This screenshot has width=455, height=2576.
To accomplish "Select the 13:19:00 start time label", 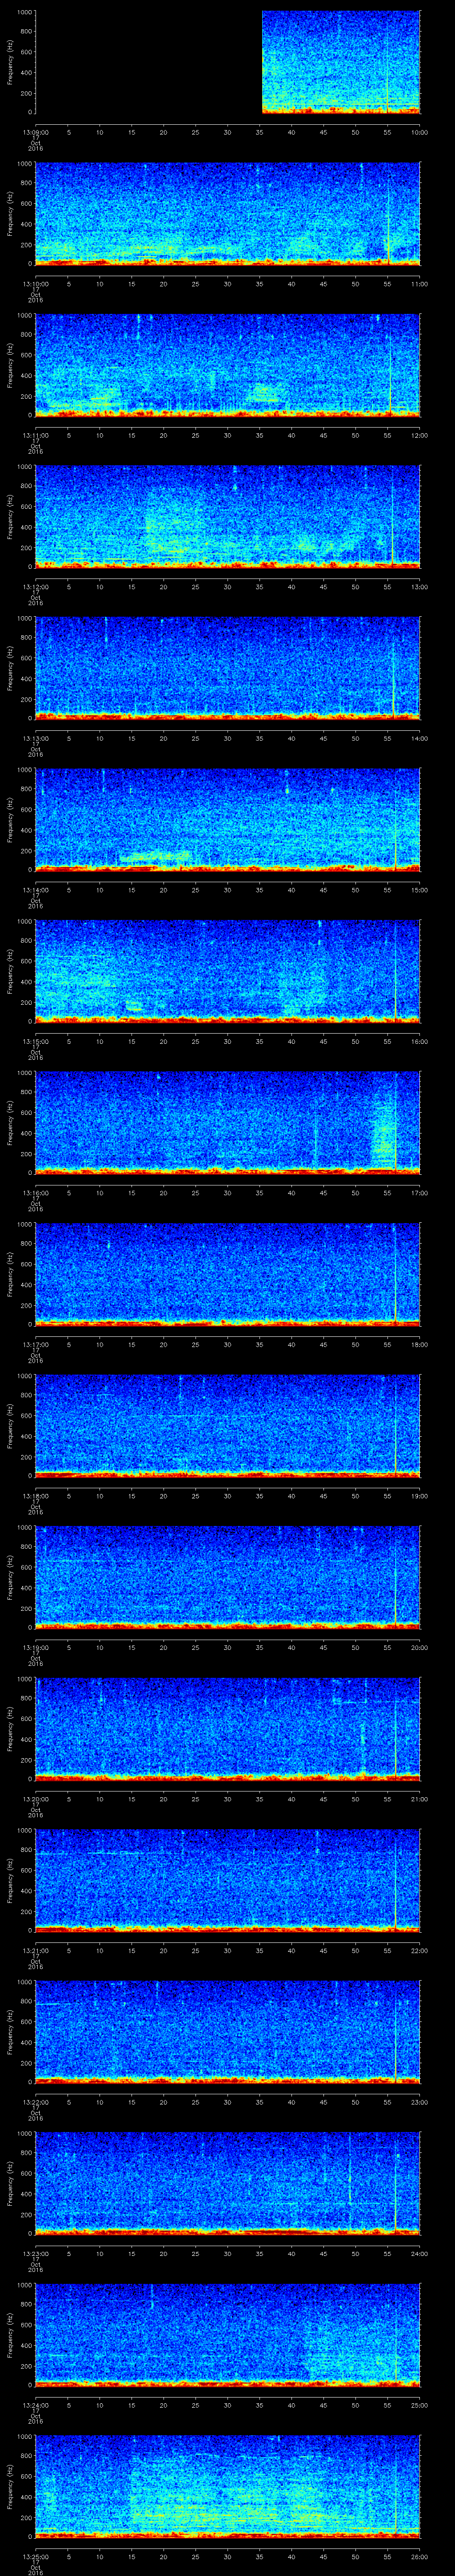I will [35, 1647].
